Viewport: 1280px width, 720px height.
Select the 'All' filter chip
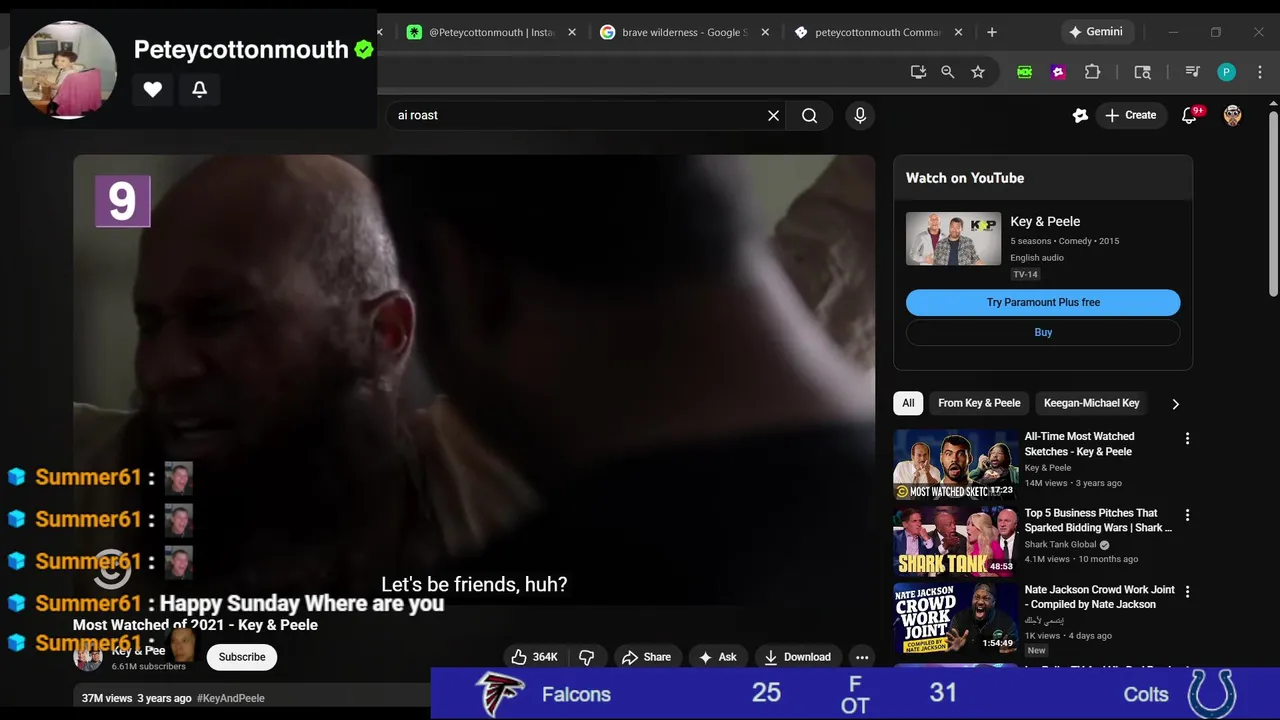[x=908, y=403]
